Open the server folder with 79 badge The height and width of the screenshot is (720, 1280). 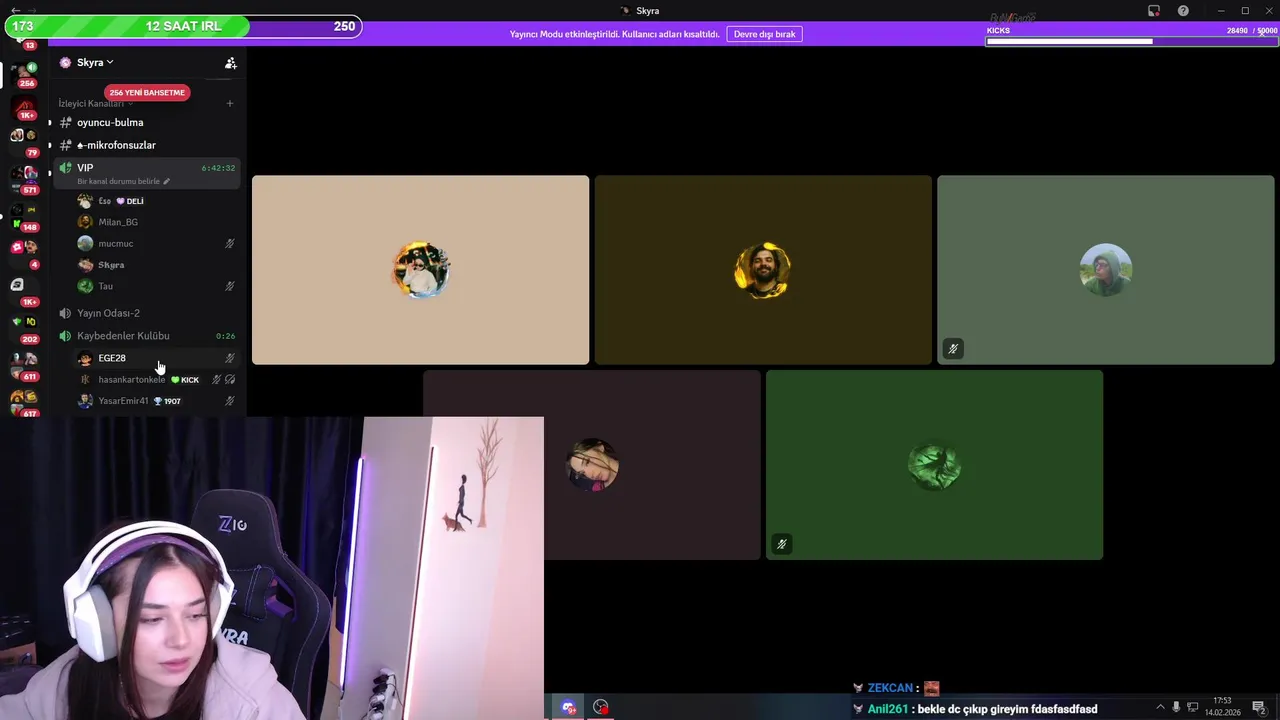coord(25,140)
